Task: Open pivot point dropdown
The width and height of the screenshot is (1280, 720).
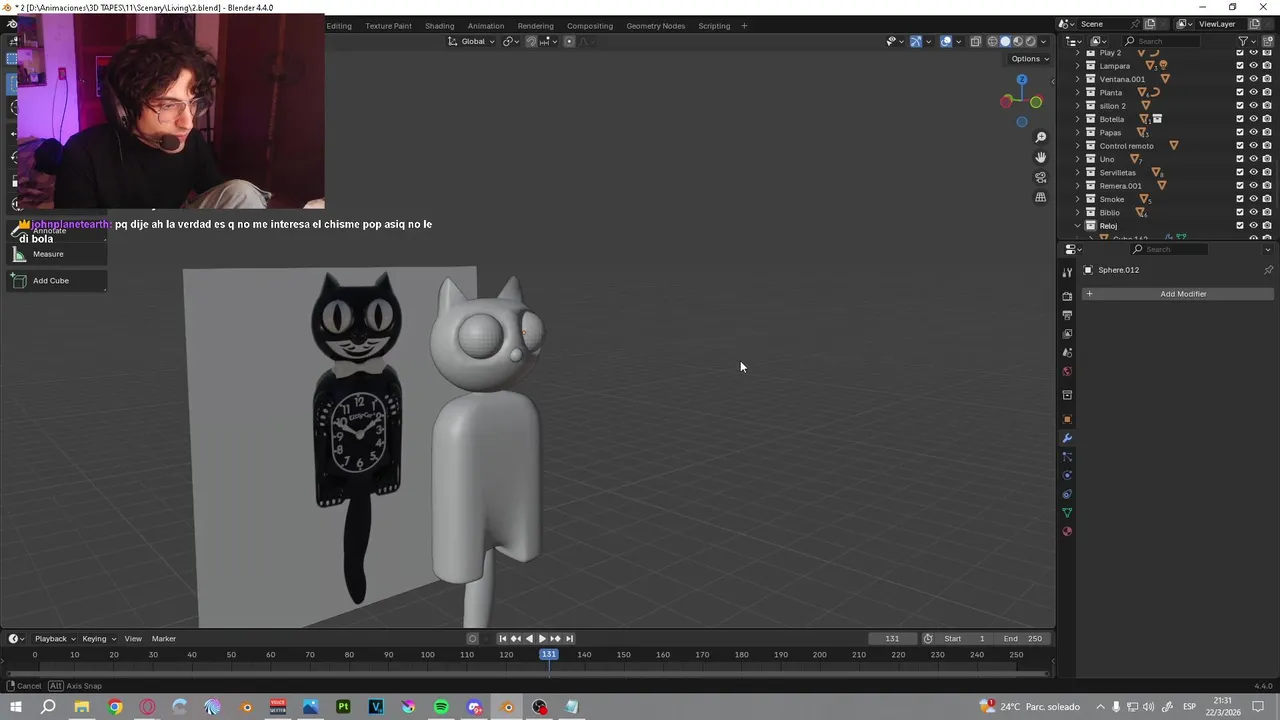Action: pyautogui.click(x=511, y=41)
